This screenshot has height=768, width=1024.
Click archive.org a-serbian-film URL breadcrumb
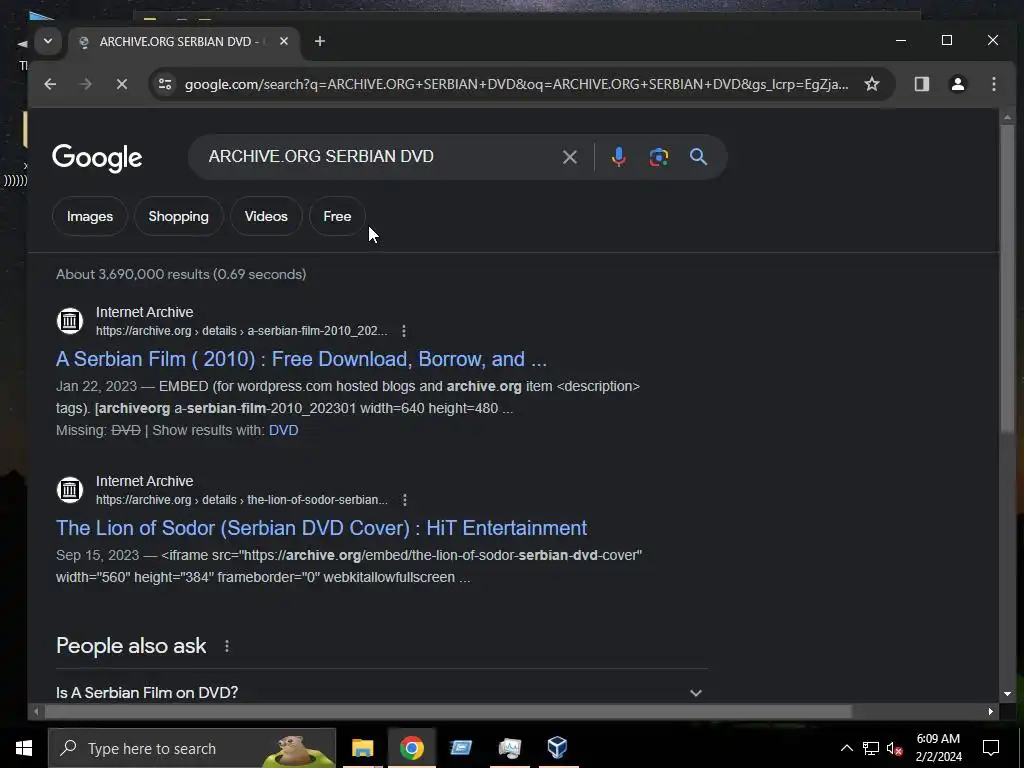pos(242,331)
